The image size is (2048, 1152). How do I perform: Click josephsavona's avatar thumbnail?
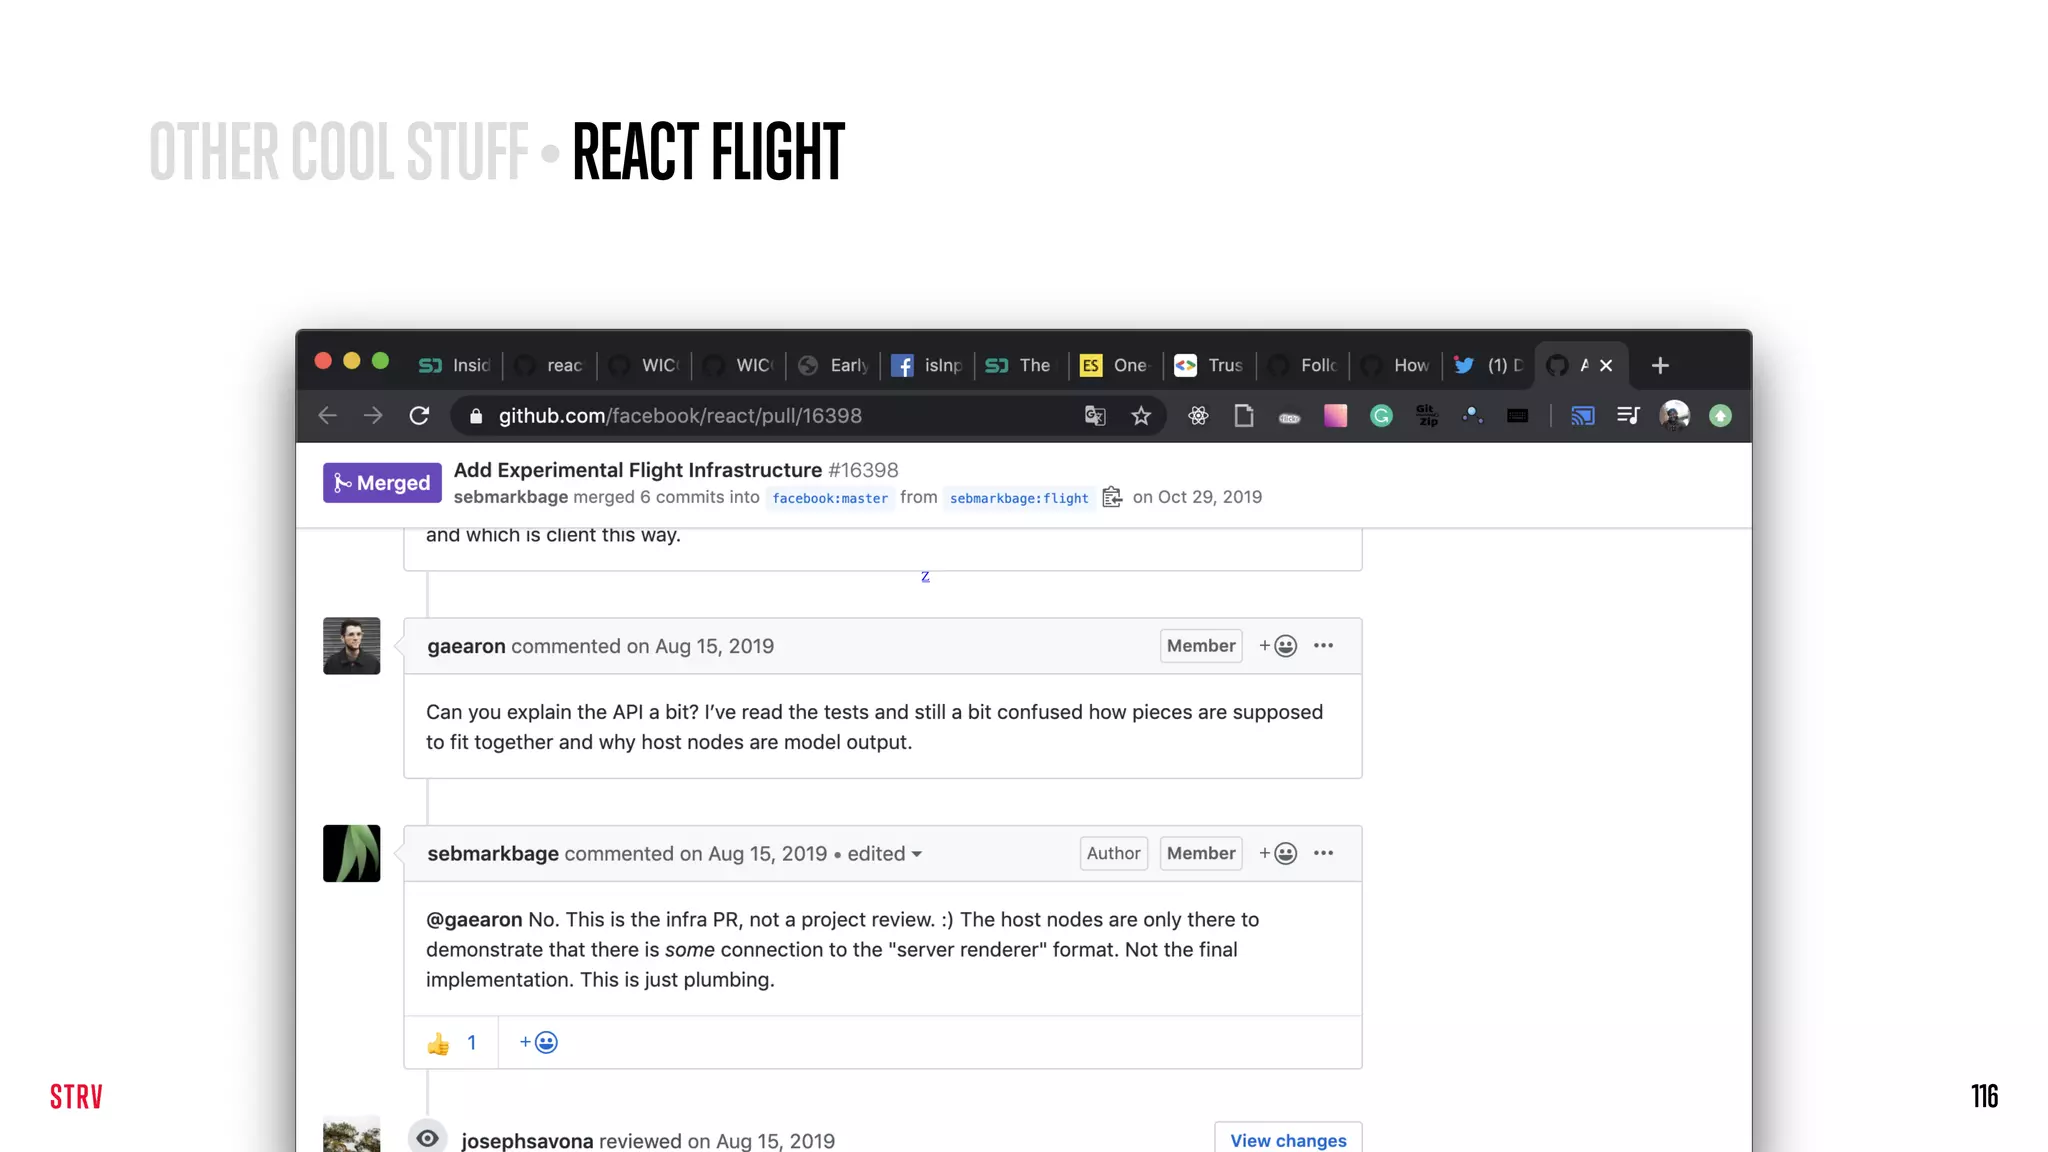click(x=352, y=1134)
